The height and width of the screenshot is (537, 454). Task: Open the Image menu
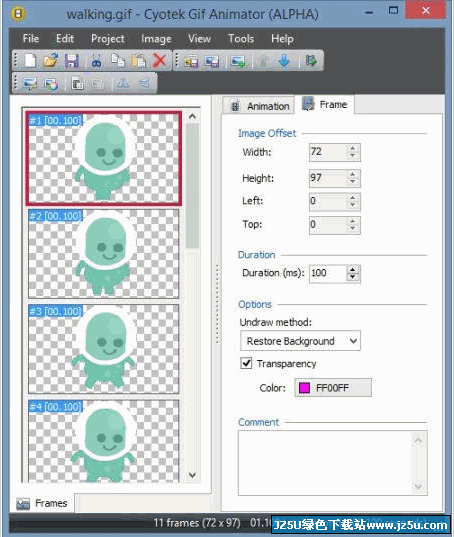156,38
